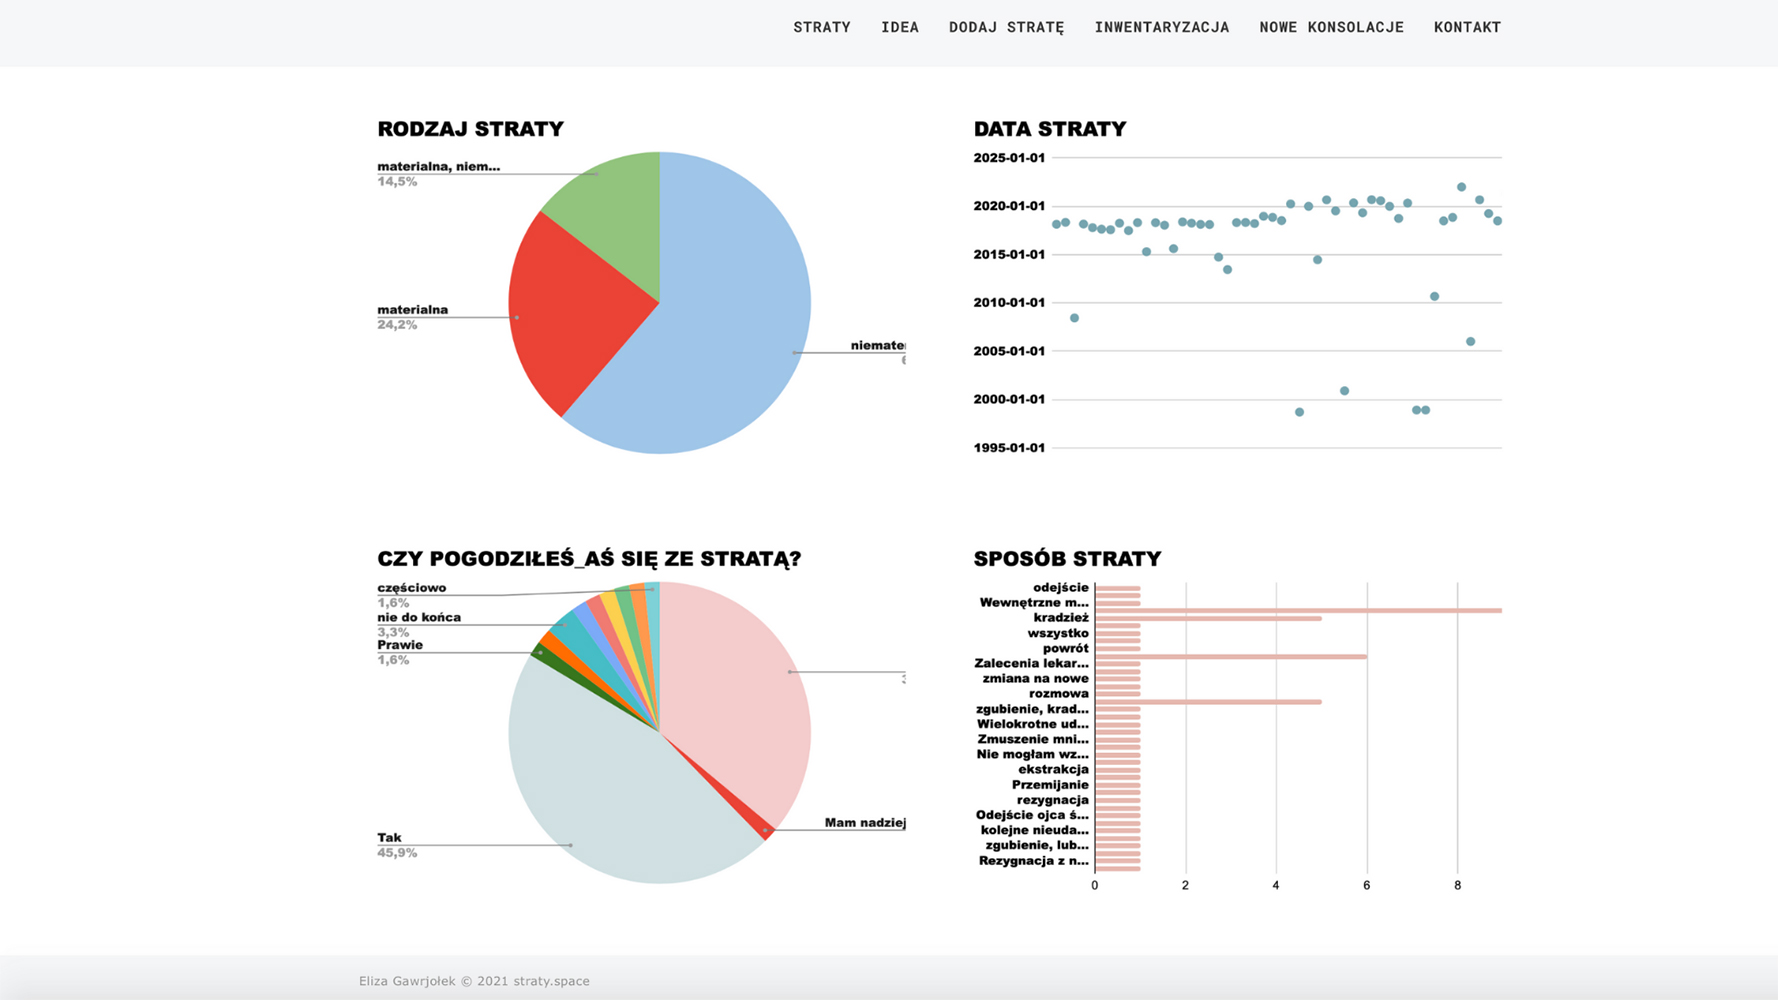The width and height of the screenshot is (1778, 1000).
Task: Click the kradzież label on the bar chart axis
Action: pyautogui.click(x=1060, y=618)
